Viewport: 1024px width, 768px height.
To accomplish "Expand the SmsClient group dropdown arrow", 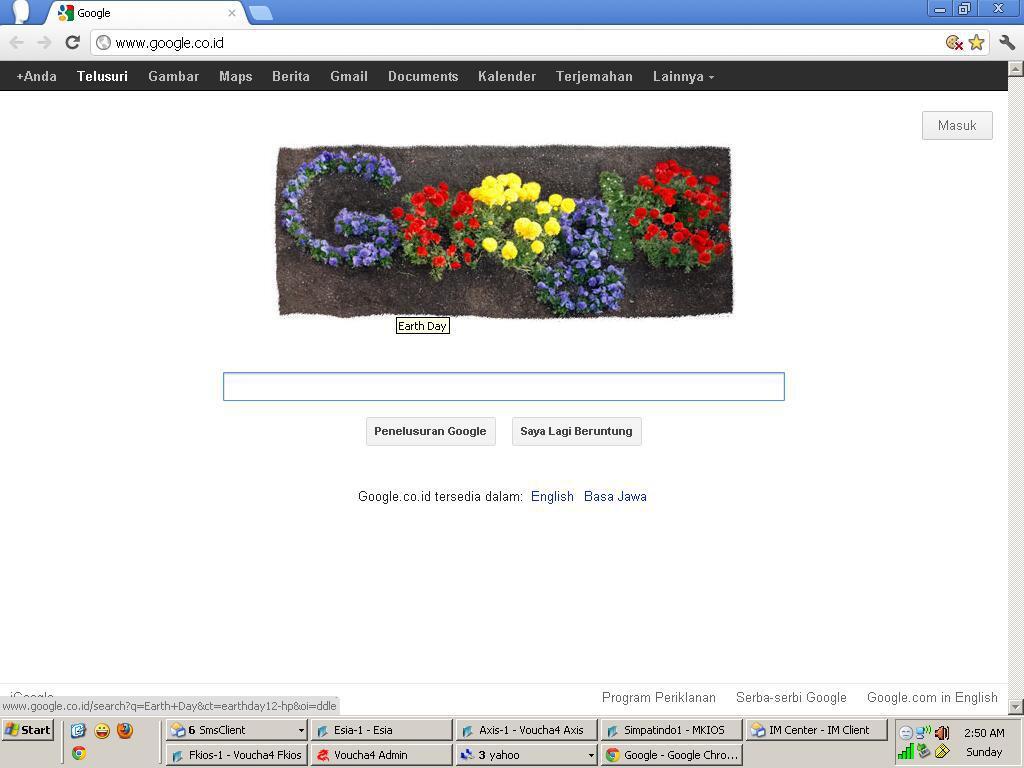I will tap(301, 730).
